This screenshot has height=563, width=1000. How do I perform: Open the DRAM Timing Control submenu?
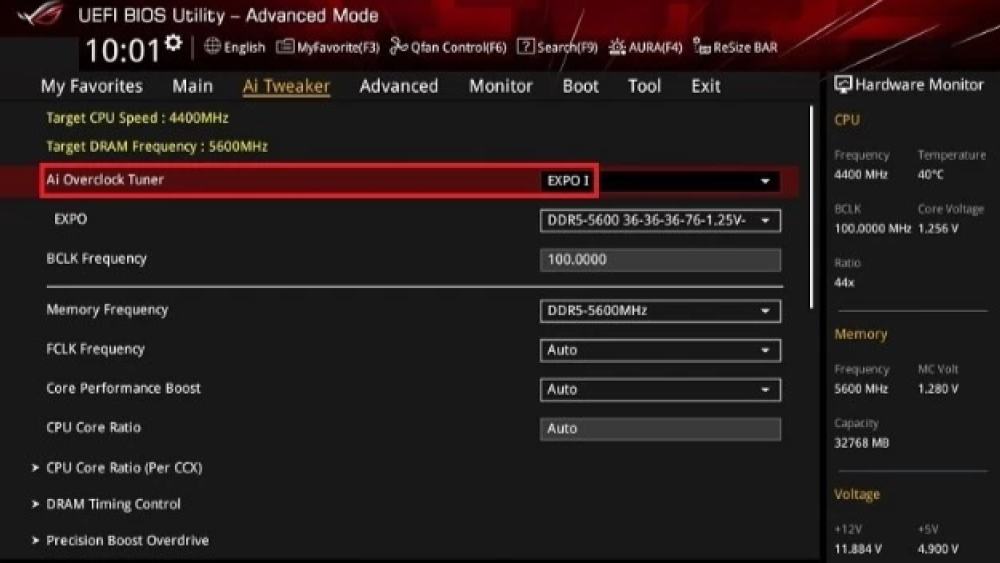113,504
